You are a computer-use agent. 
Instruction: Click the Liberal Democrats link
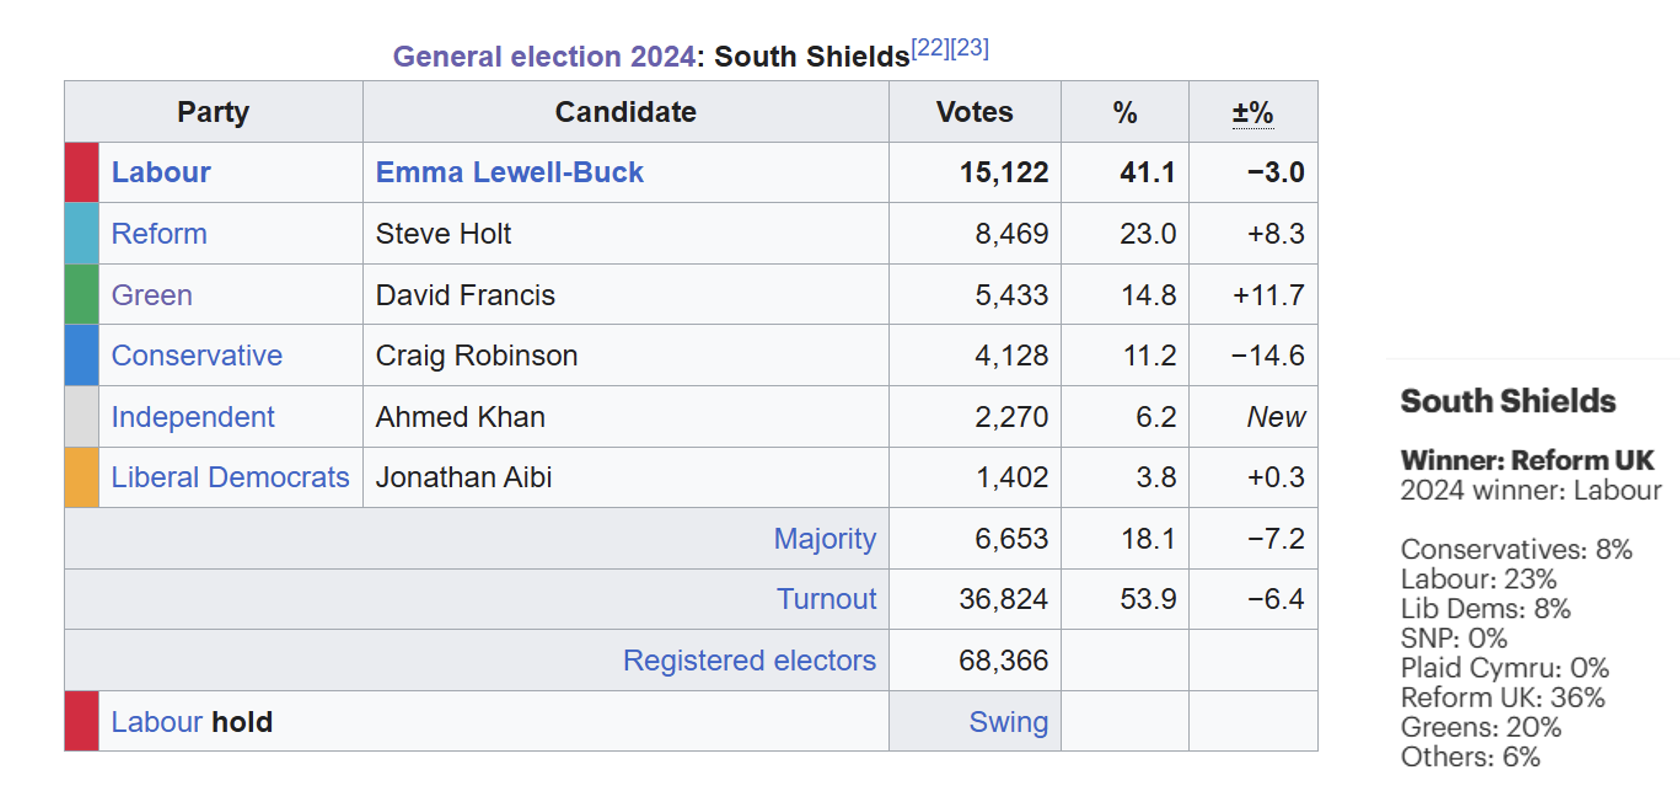[230, 477]
